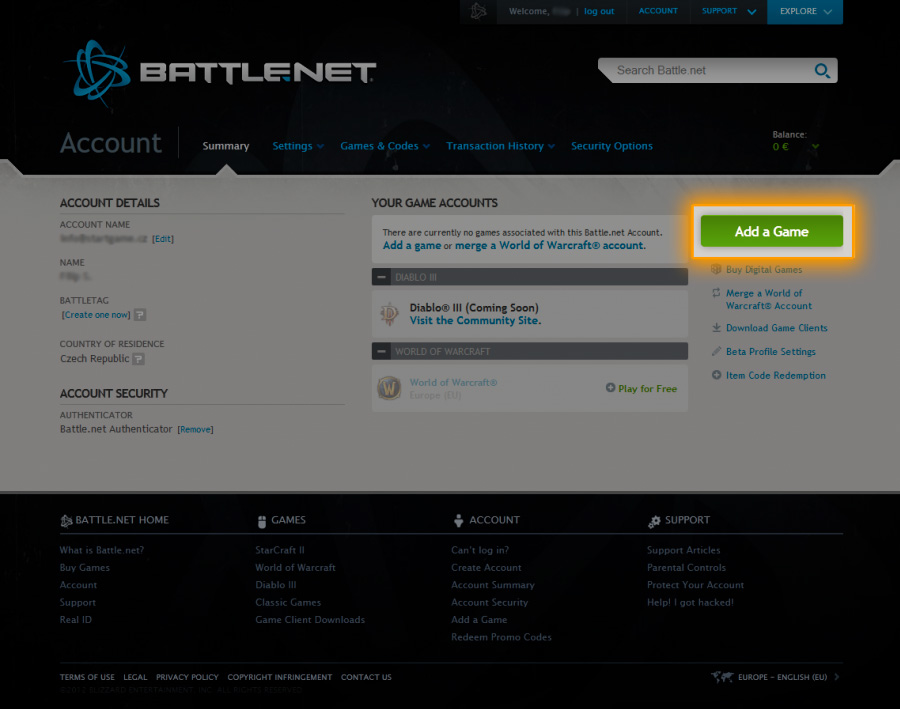900x709 pixels.
Task: Expand the Settings menu
Action: 298,146
